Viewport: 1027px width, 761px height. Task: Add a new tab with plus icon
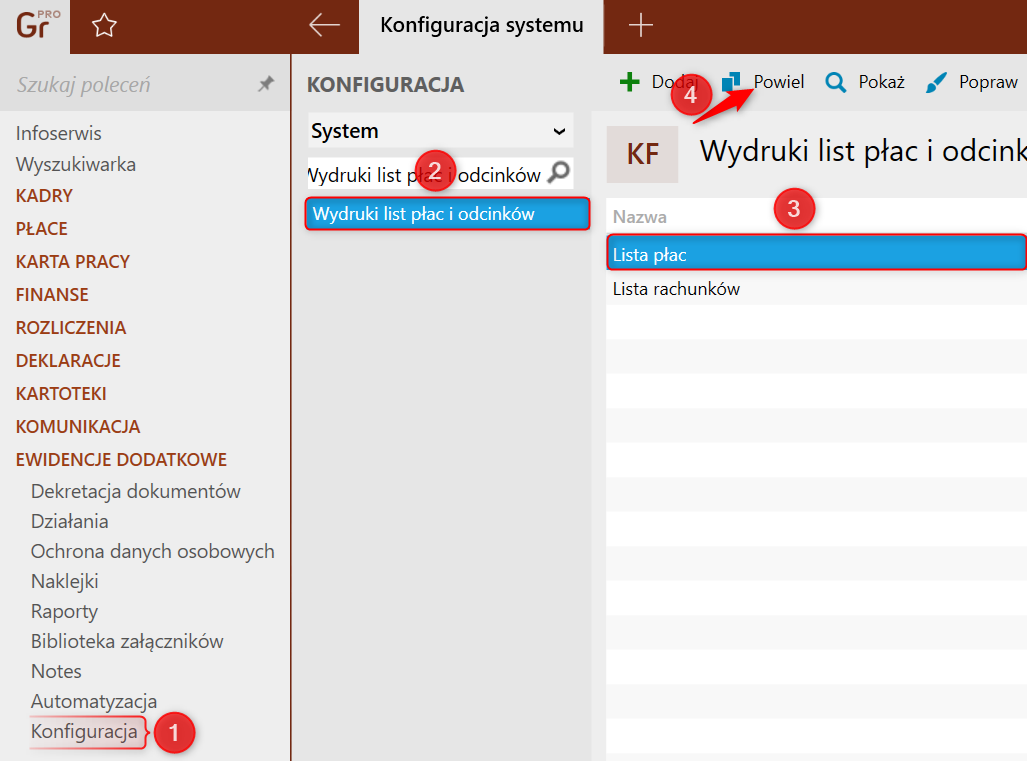[641, 26]
